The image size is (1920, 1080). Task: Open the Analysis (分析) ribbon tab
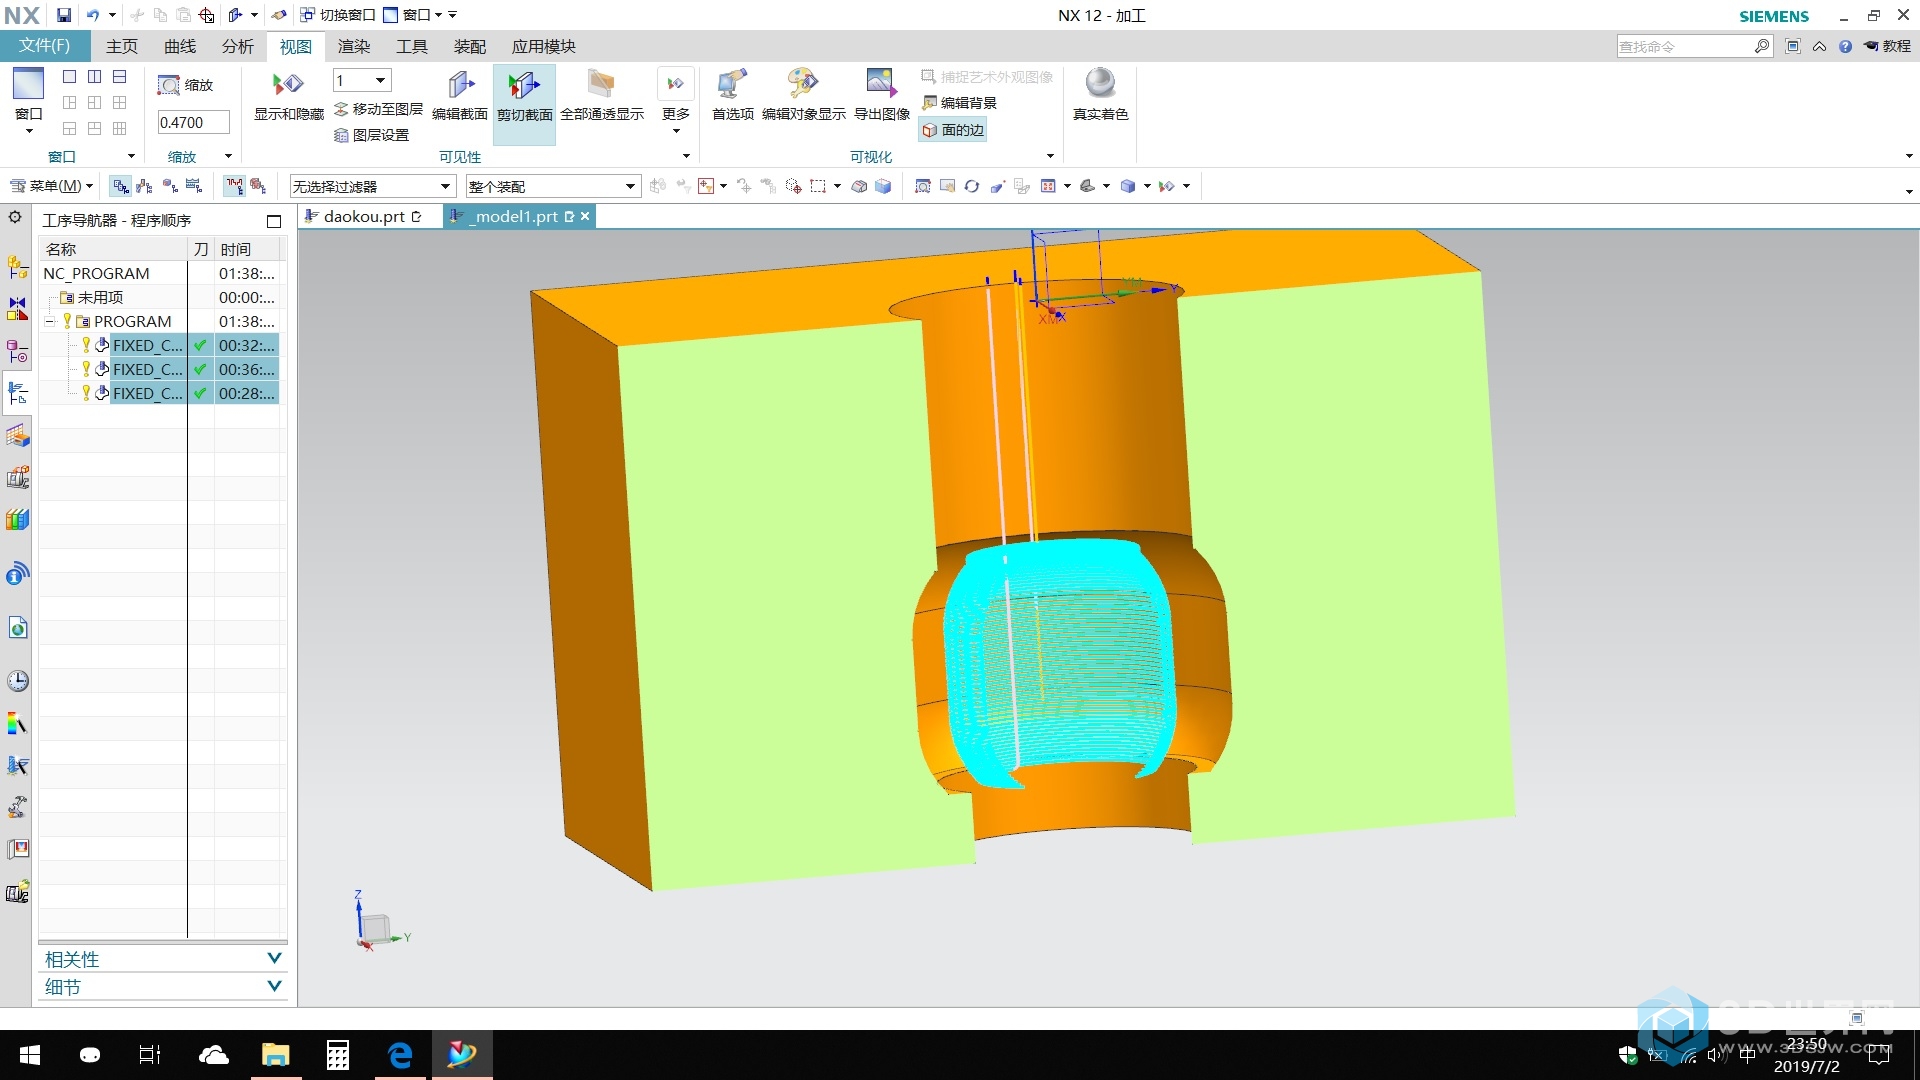click(x=237, y=46)
